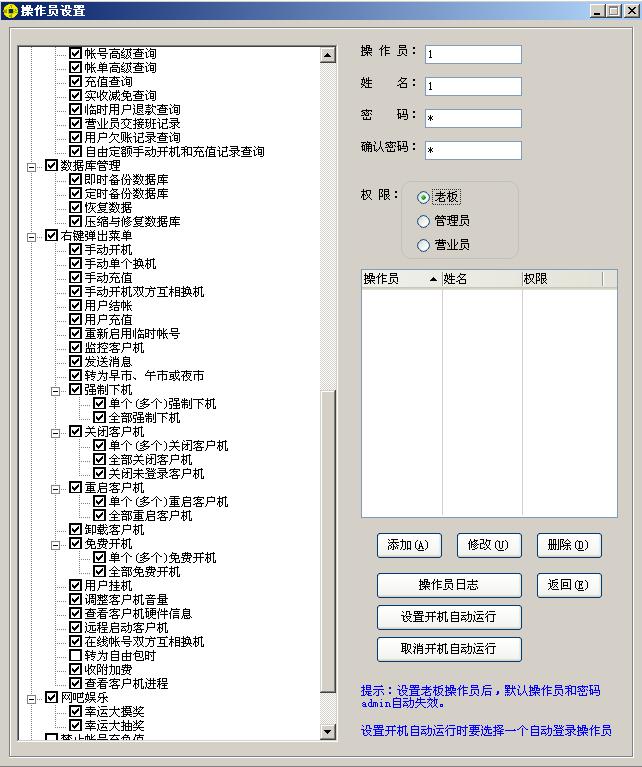Viewport: 642px width, 767px height.
Task: Click 设置开机自动运行 button
Action: pos(449,617)
